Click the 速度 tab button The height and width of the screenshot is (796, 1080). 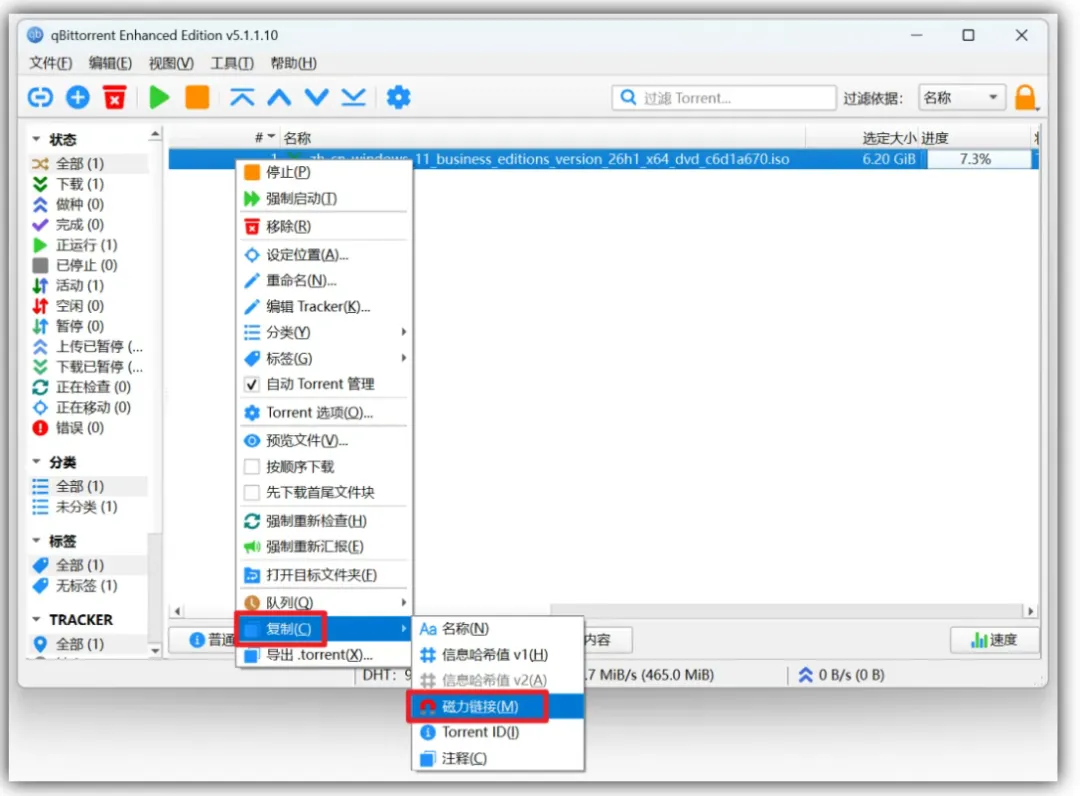(994, 640)
